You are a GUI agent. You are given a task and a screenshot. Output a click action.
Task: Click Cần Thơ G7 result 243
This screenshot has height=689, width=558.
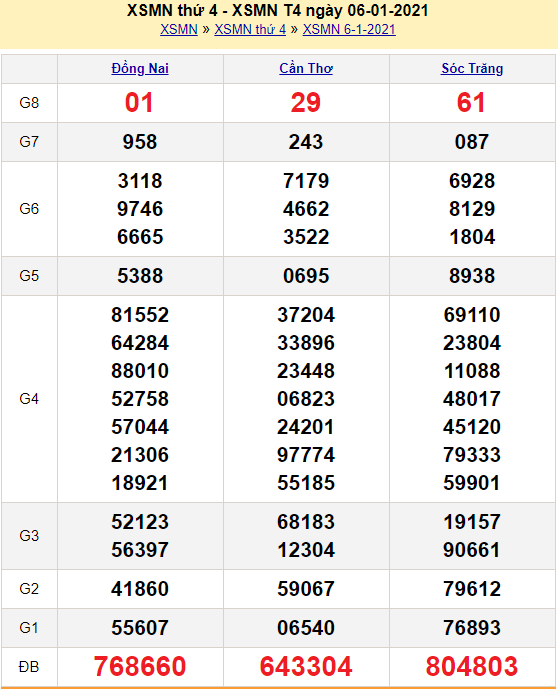[306, 142]
